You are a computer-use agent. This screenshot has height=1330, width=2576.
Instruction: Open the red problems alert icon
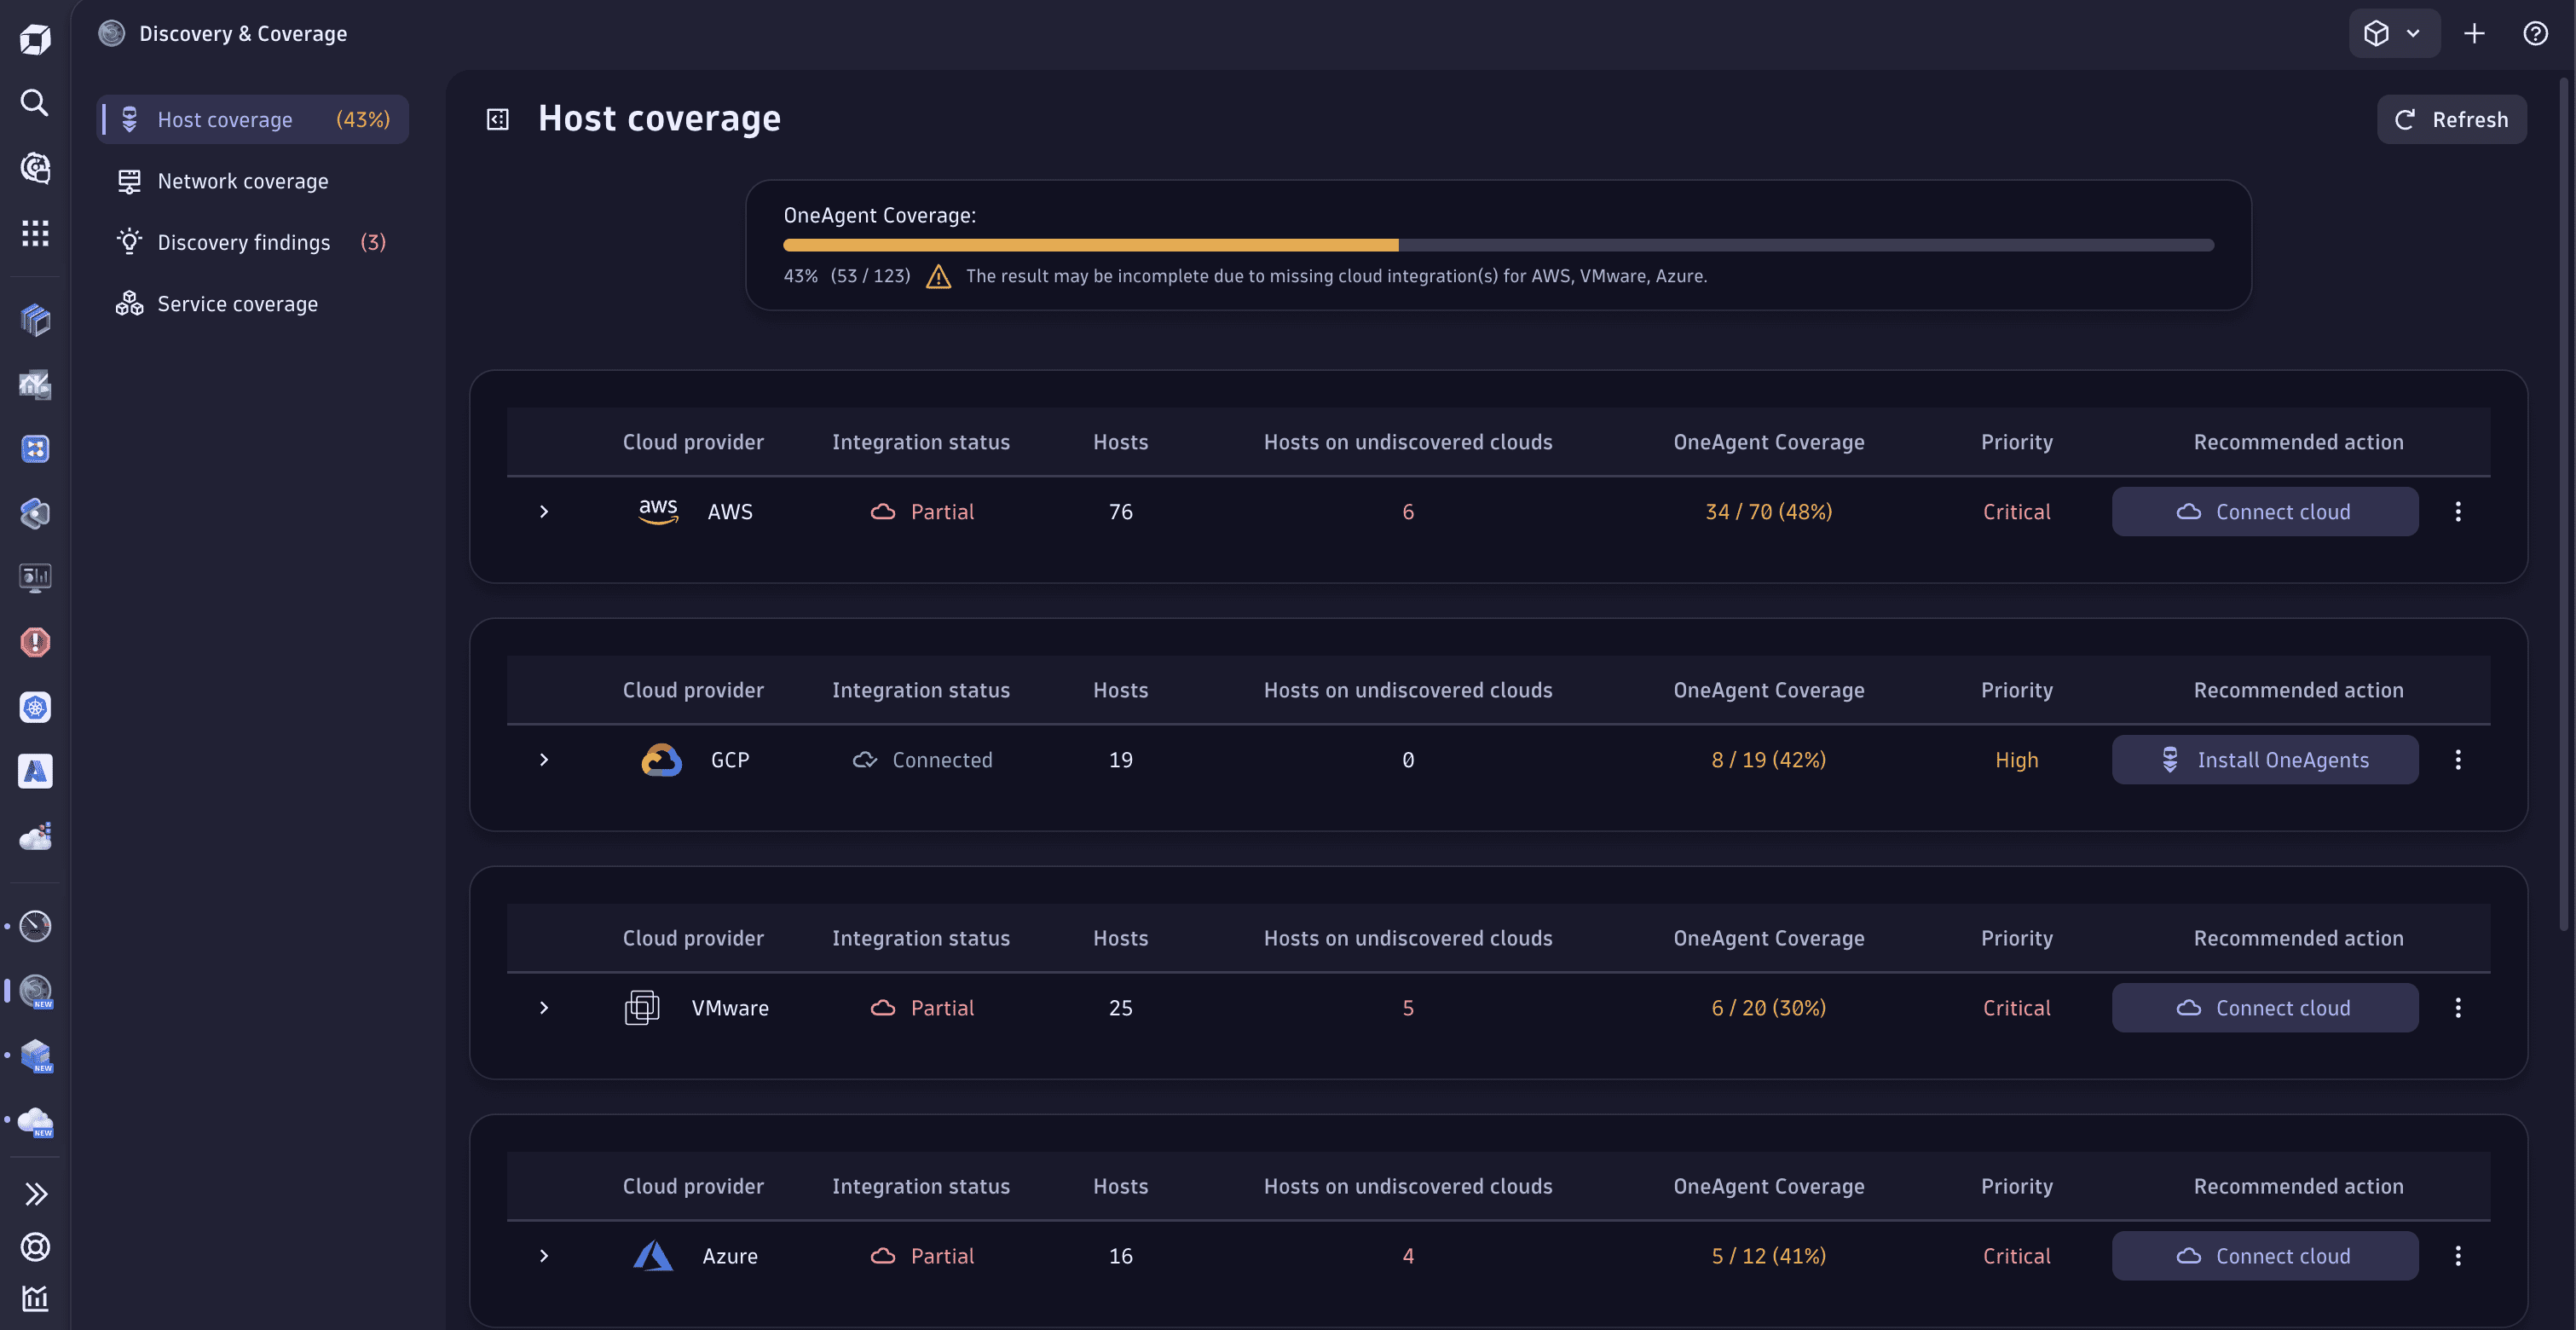[x=35, y=642]
